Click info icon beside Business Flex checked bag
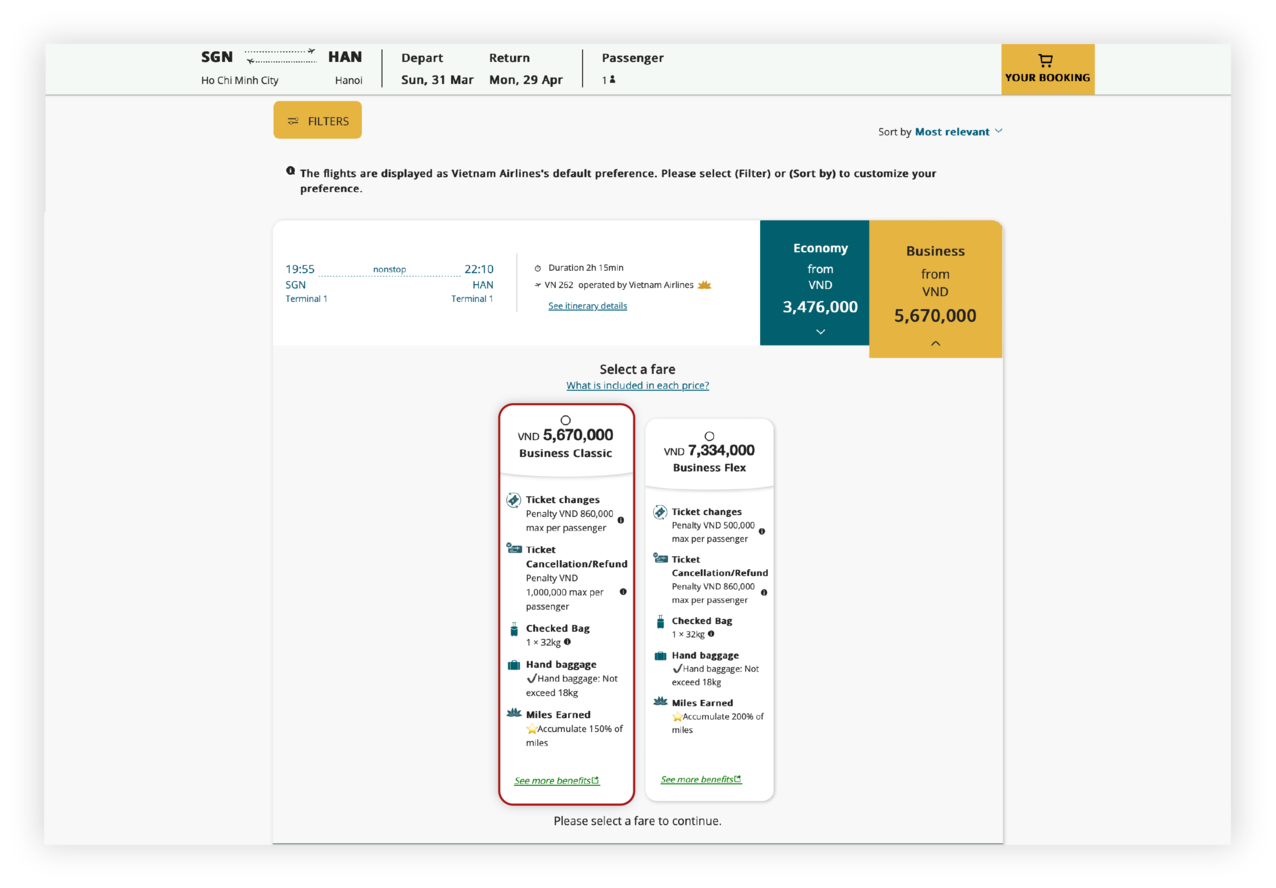The image size is (1276, 888). (x=711, y=634)
